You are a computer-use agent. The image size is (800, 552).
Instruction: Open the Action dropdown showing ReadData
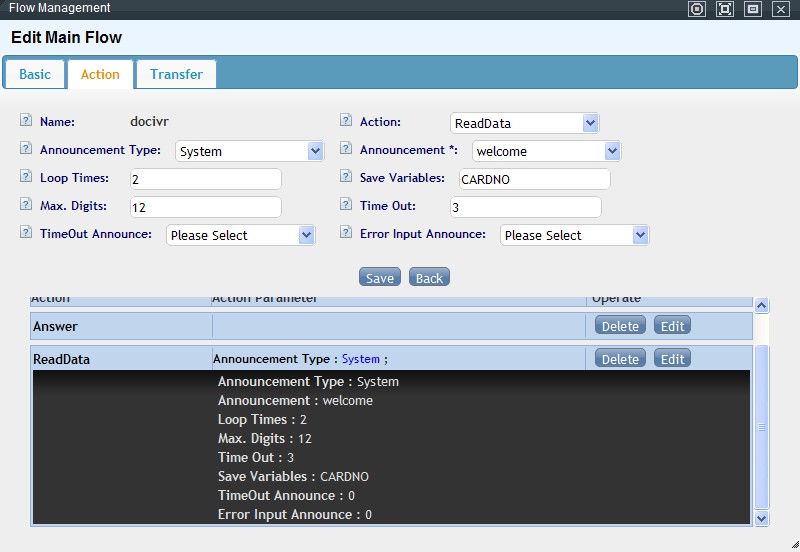coord(524,123)
